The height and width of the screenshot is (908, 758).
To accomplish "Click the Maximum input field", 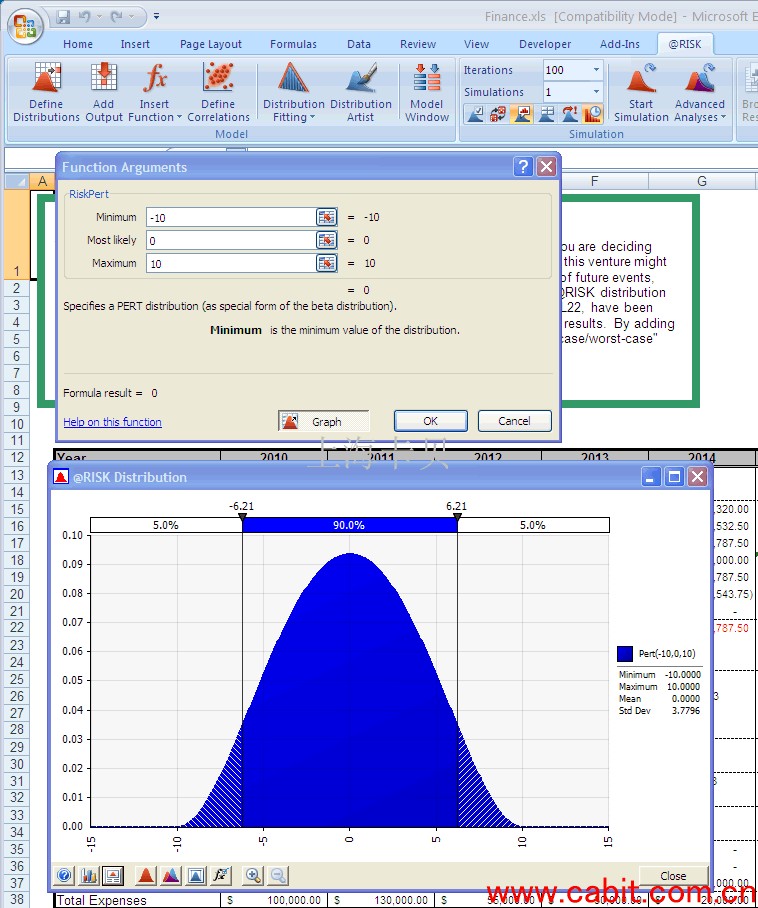I will point(231,263).
